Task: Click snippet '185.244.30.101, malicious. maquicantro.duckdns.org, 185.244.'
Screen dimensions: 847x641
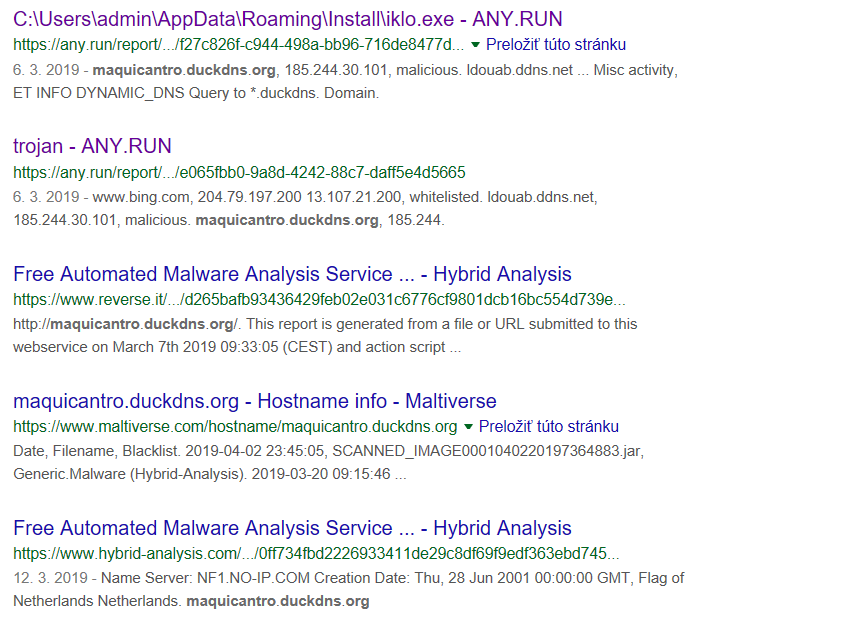Action: tap(229, 220)
